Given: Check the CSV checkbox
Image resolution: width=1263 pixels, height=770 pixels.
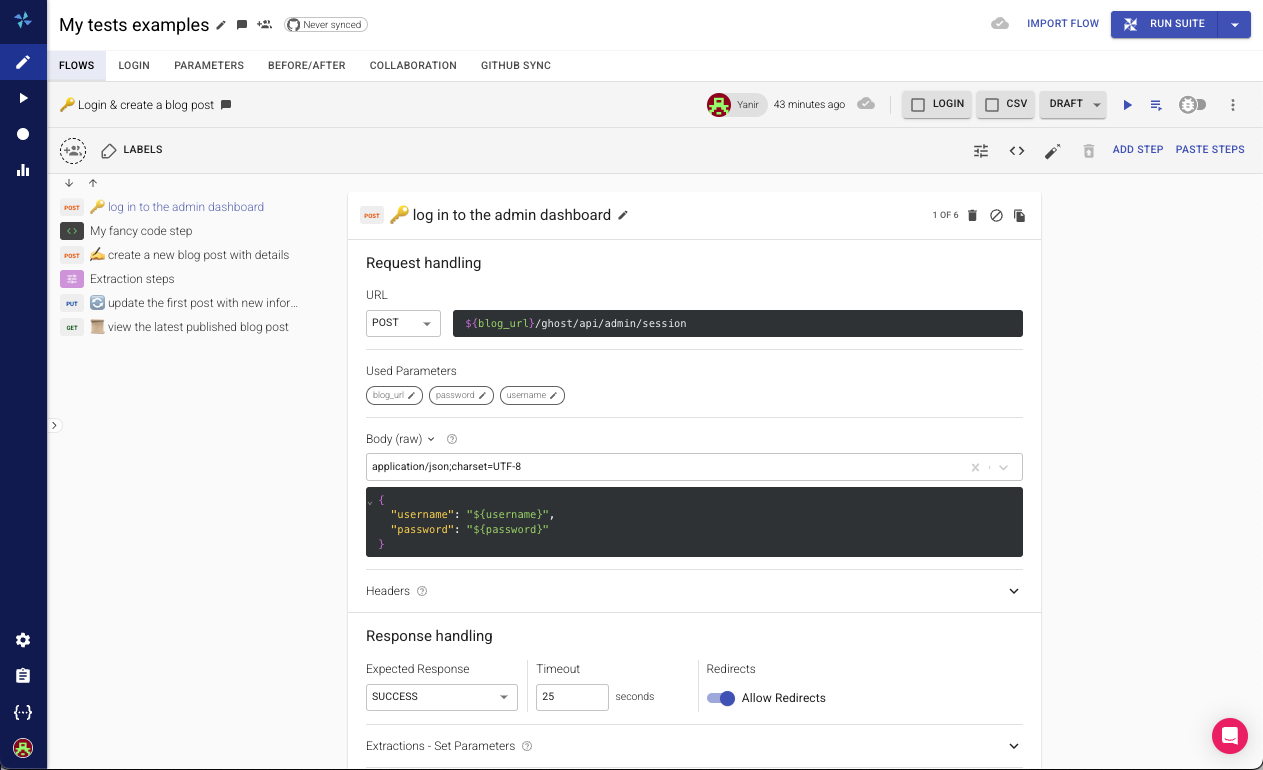Looking at the screenshot, I should click(992, 105).
